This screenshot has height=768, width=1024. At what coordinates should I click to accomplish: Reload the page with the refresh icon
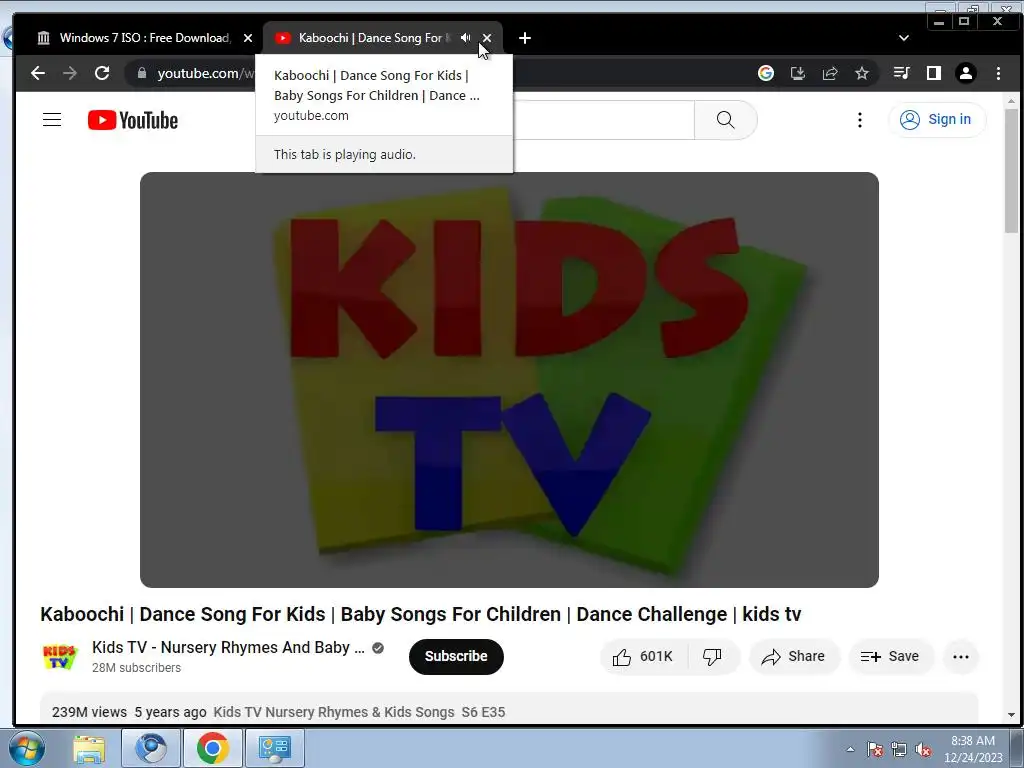102,73
